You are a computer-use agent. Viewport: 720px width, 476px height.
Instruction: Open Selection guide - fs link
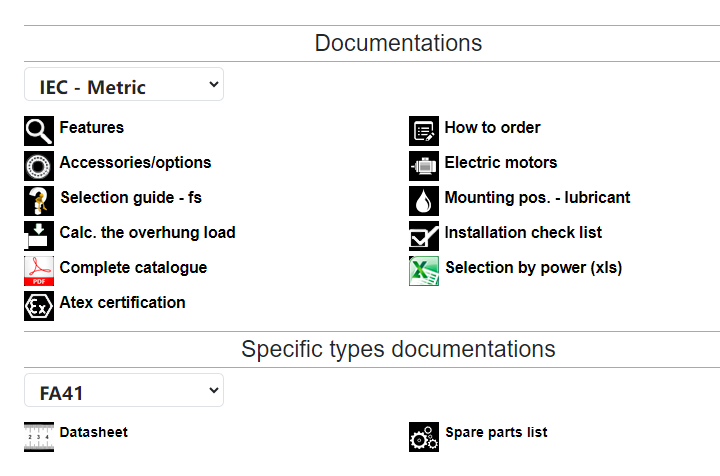click(x=131, y=197)
